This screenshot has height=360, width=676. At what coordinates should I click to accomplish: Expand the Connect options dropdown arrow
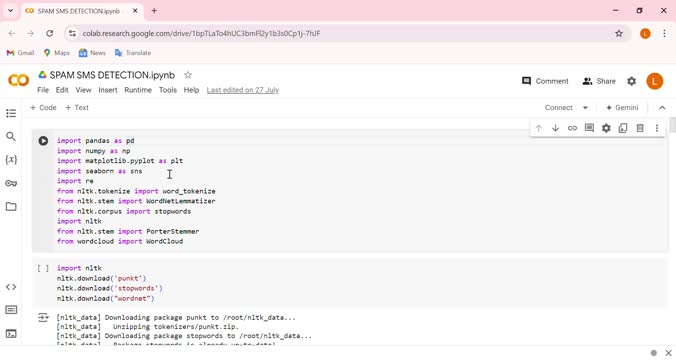pos(585,108)
